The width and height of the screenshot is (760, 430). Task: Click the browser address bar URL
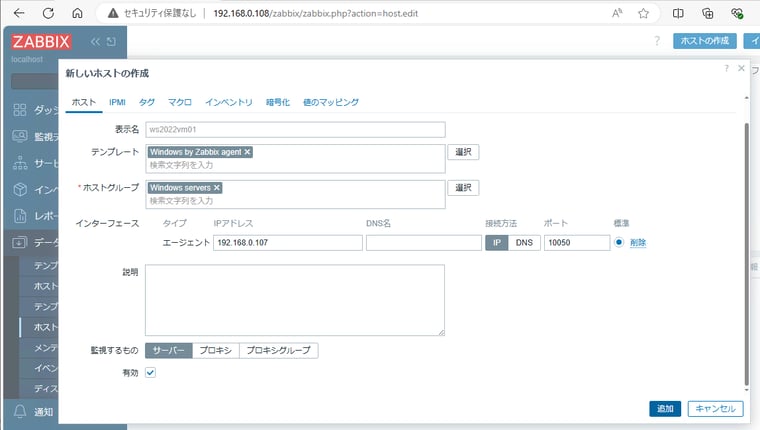pos(316,13)
